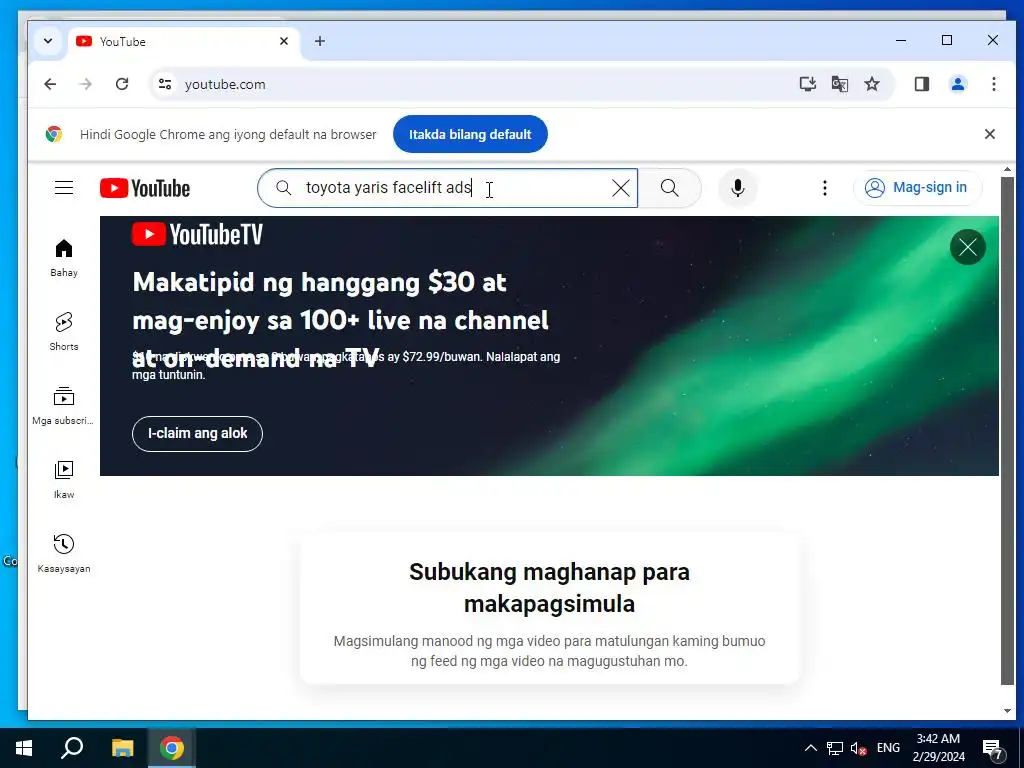Click Chrome icon in the taskbar

172,748
